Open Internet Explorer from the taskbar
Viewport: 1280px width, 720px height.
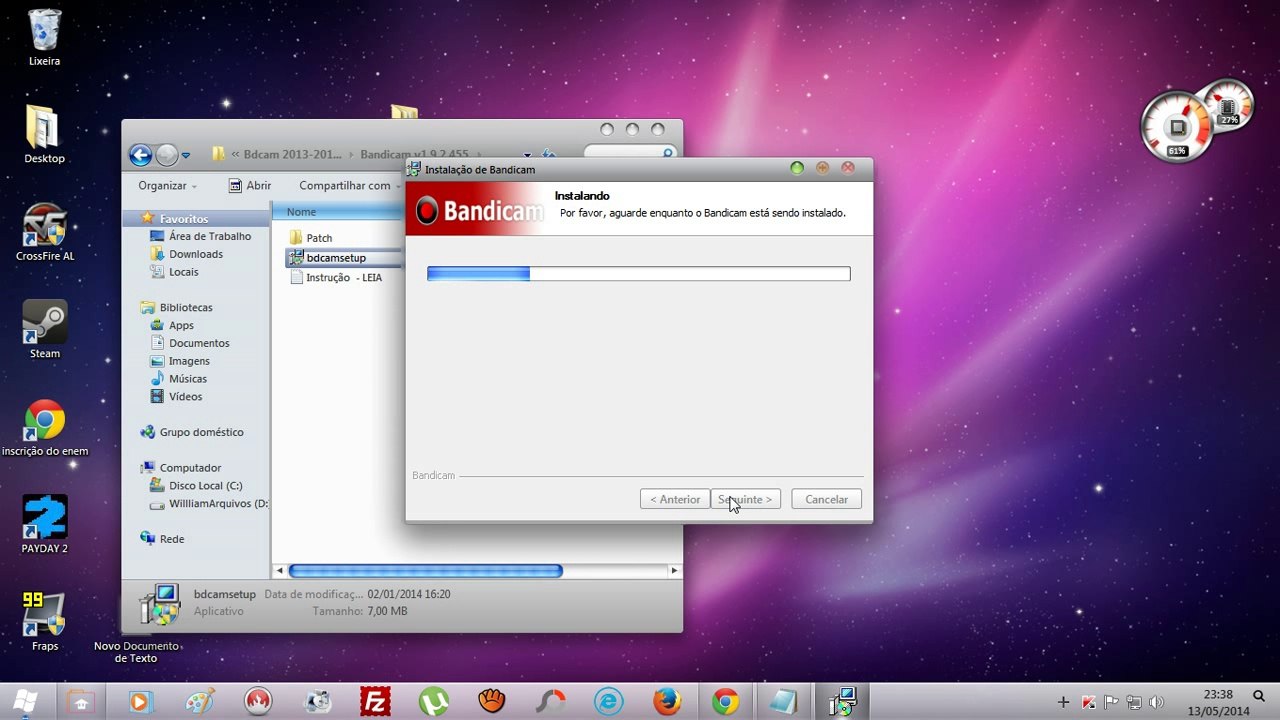(x=608, y=702)
